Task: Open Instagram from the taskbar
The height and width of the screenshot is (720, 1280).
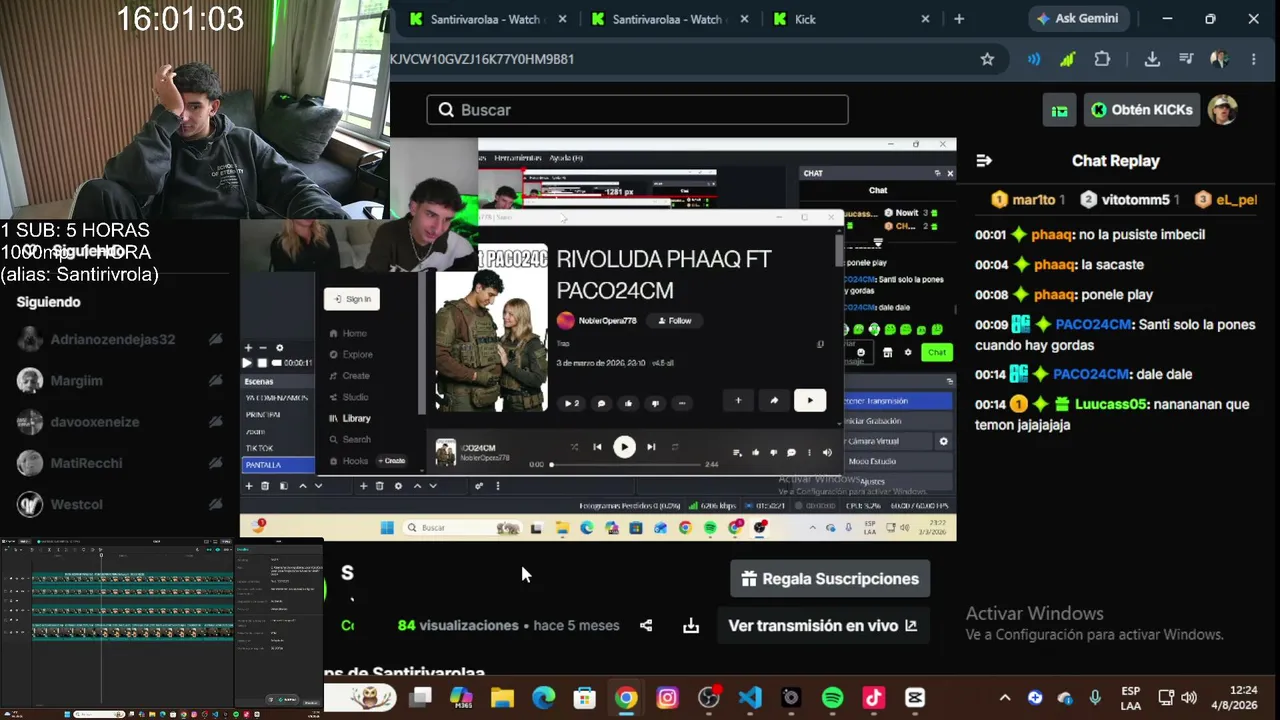Action: click(667, 698)
